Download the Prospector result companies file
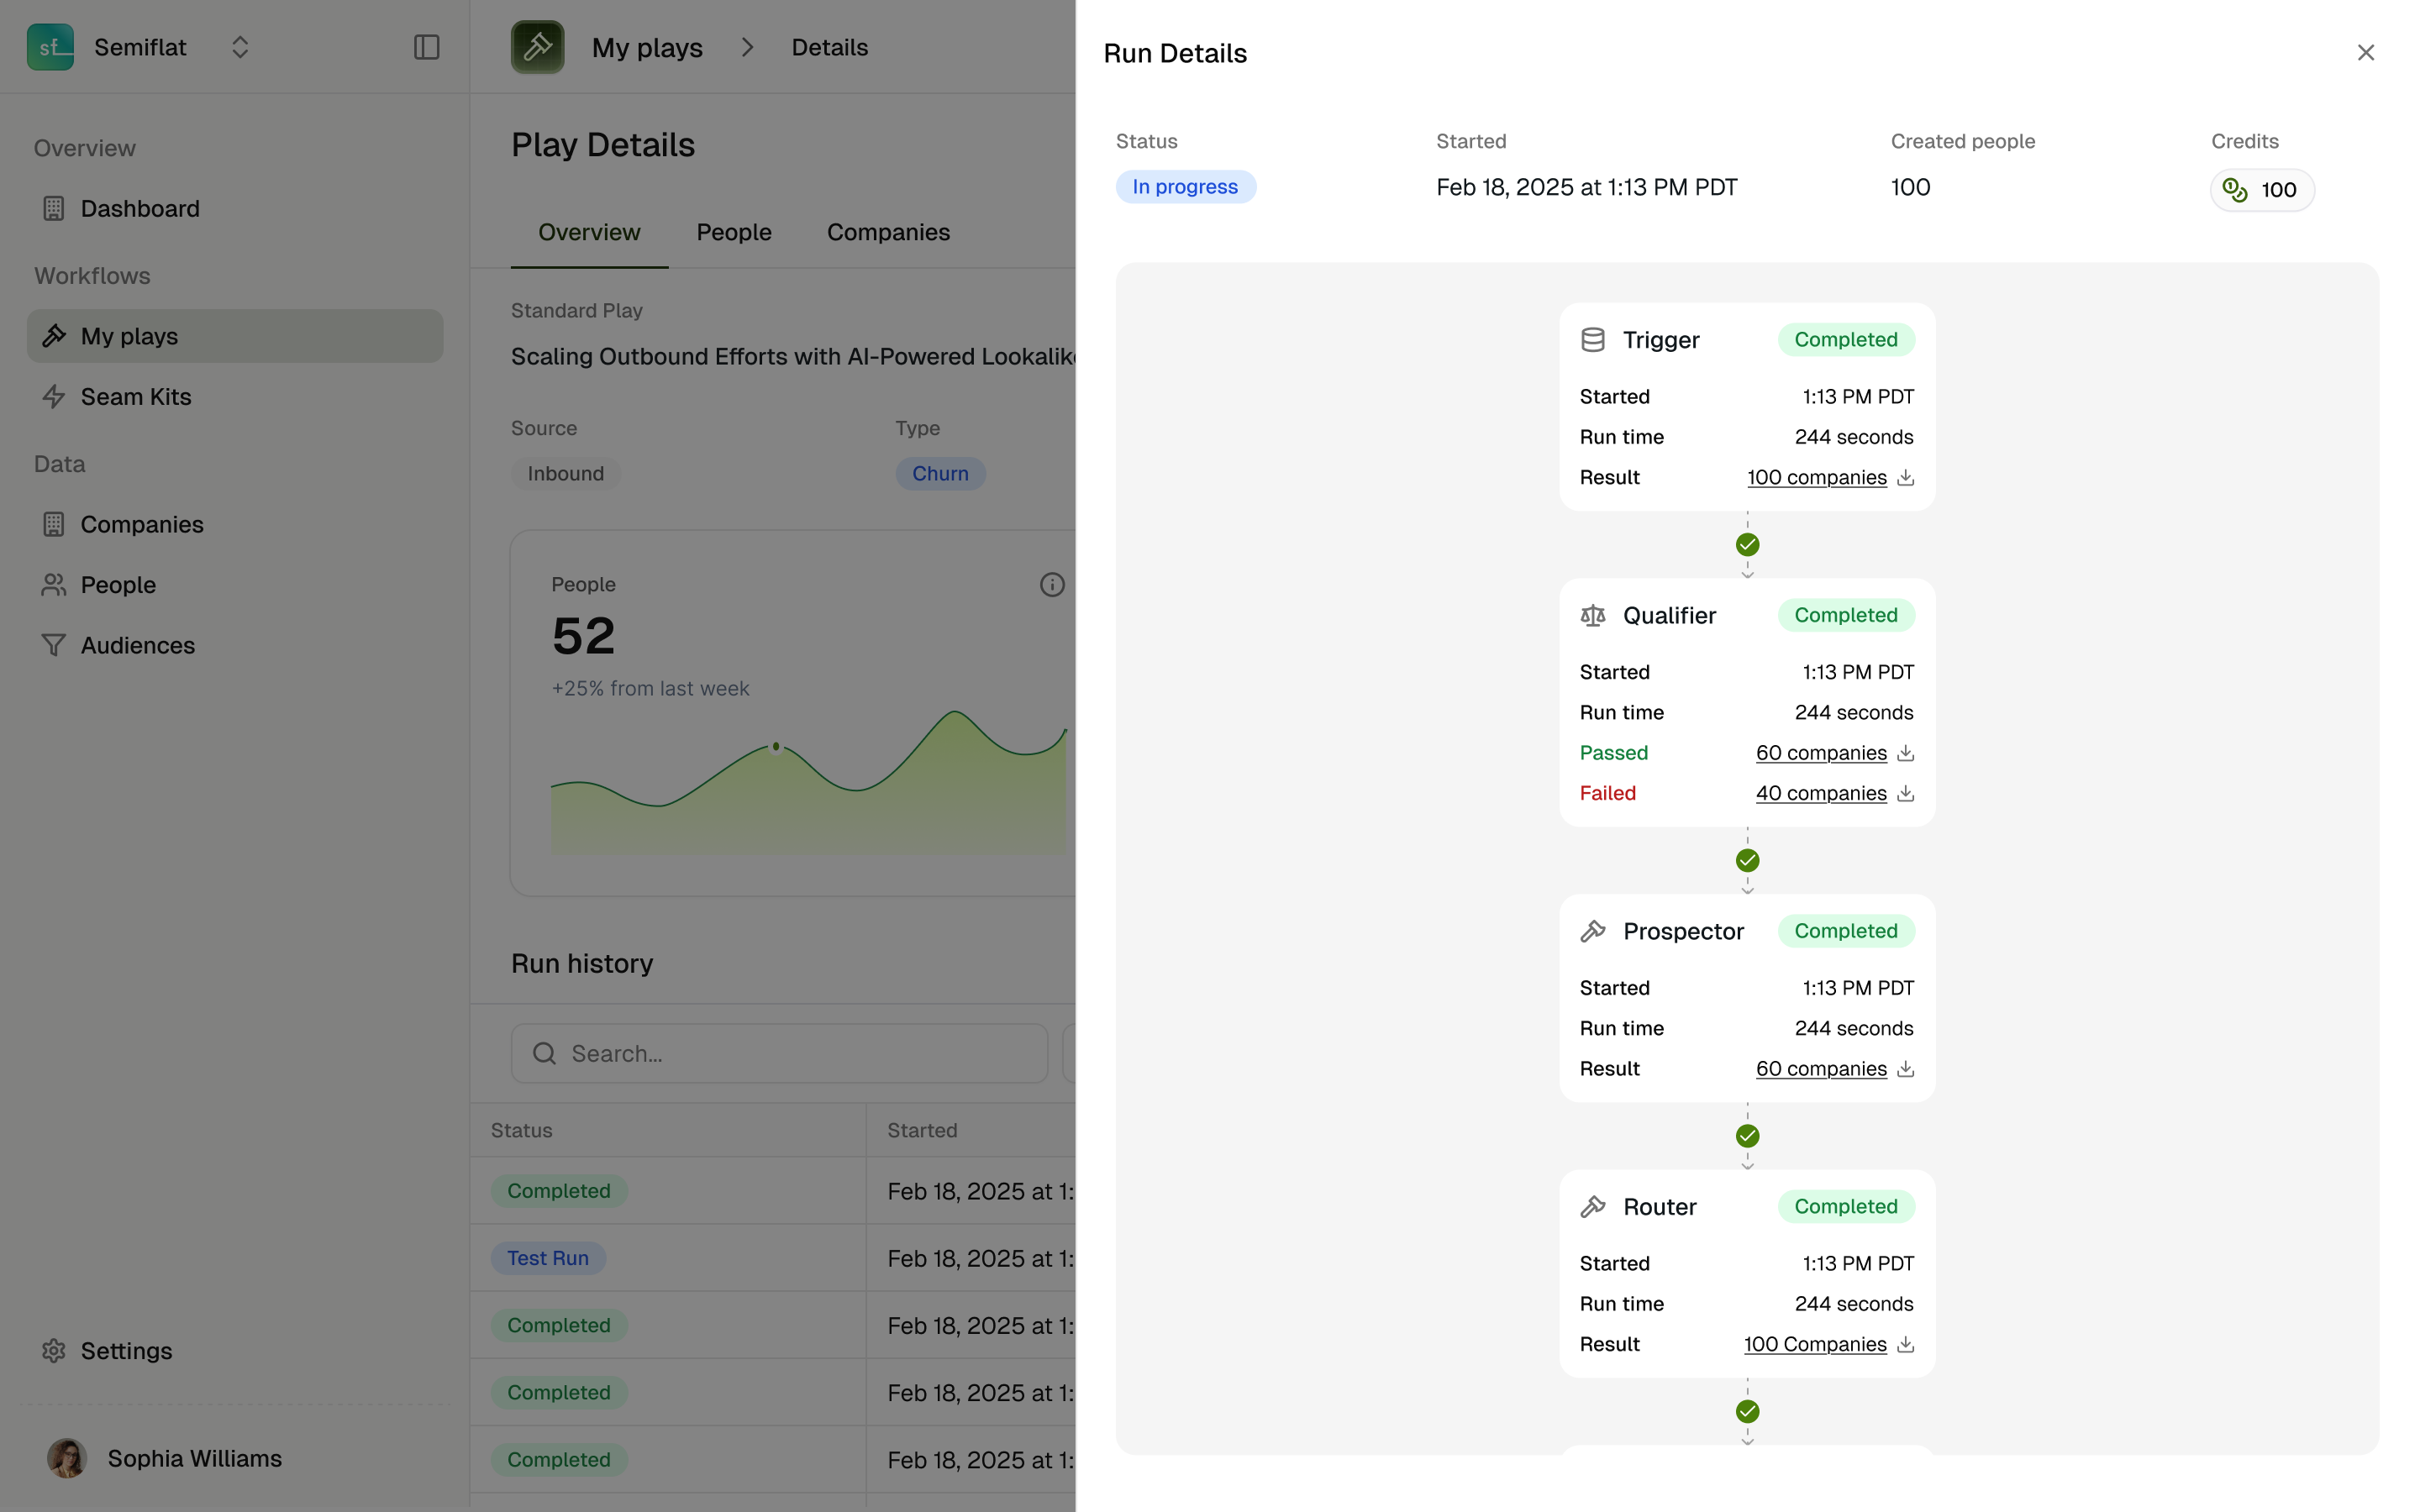The image size is (2420, 1512). (1905, 1069)
